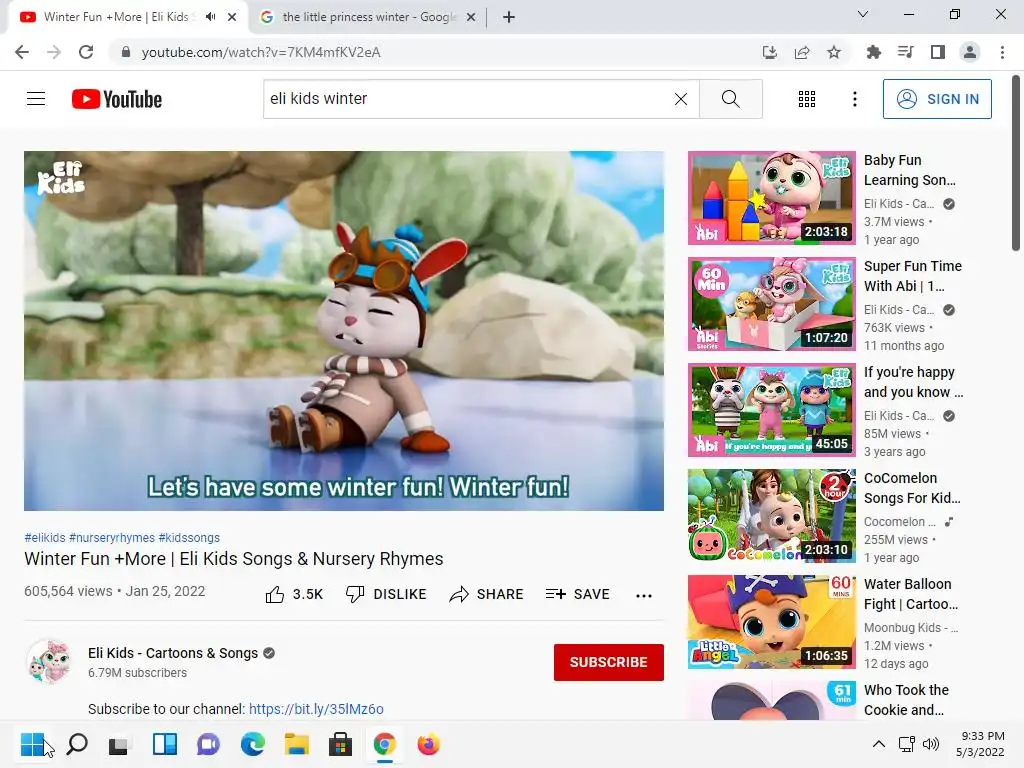This screenshot has height=768, width=1024.
Task: Open File Explorer from taskbar
Action: click(x=296, y=744)
